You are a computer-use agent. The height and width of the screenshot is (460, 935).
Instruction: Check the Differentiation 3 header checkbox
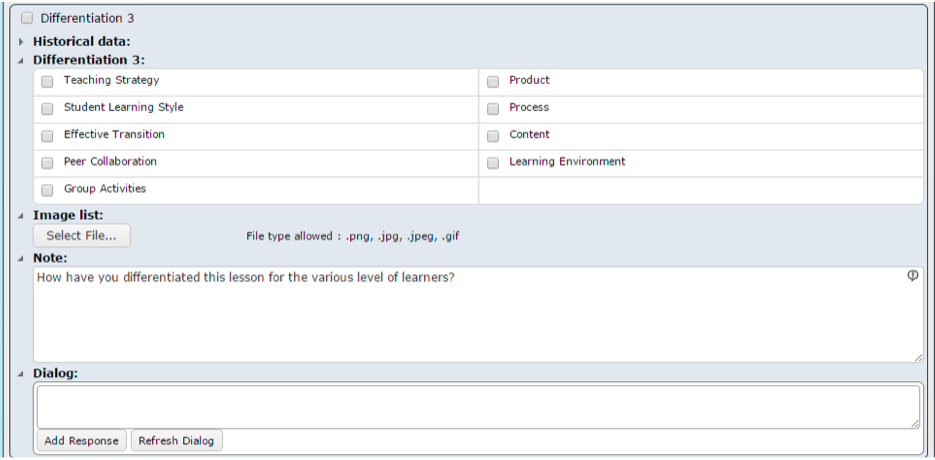tap(27, 18)
